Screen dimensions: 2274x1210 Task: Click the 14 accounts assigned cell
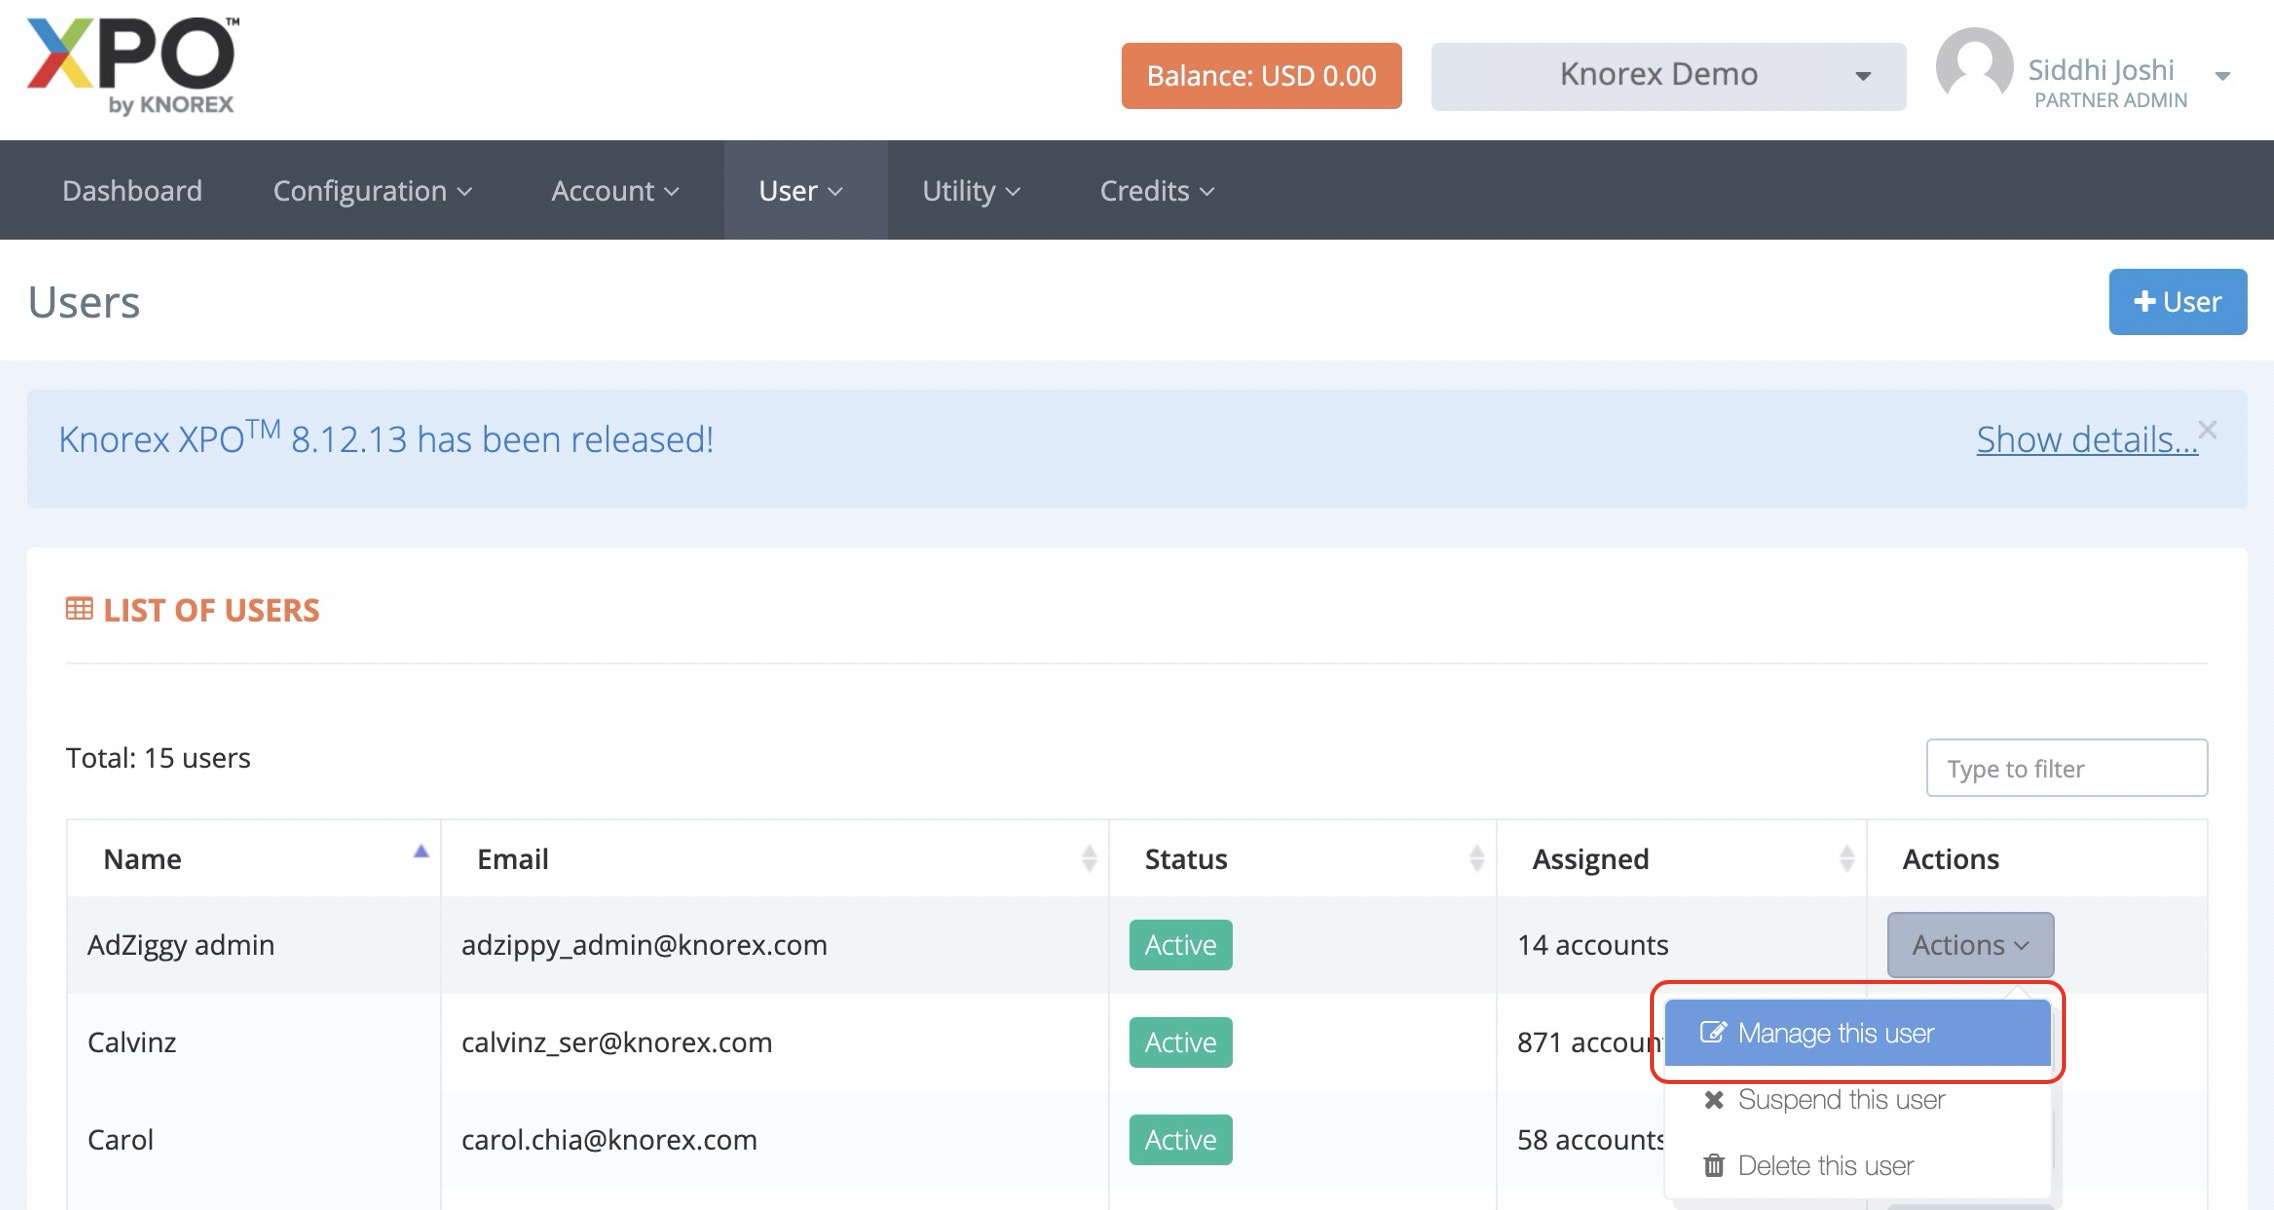pos(1682,945)
